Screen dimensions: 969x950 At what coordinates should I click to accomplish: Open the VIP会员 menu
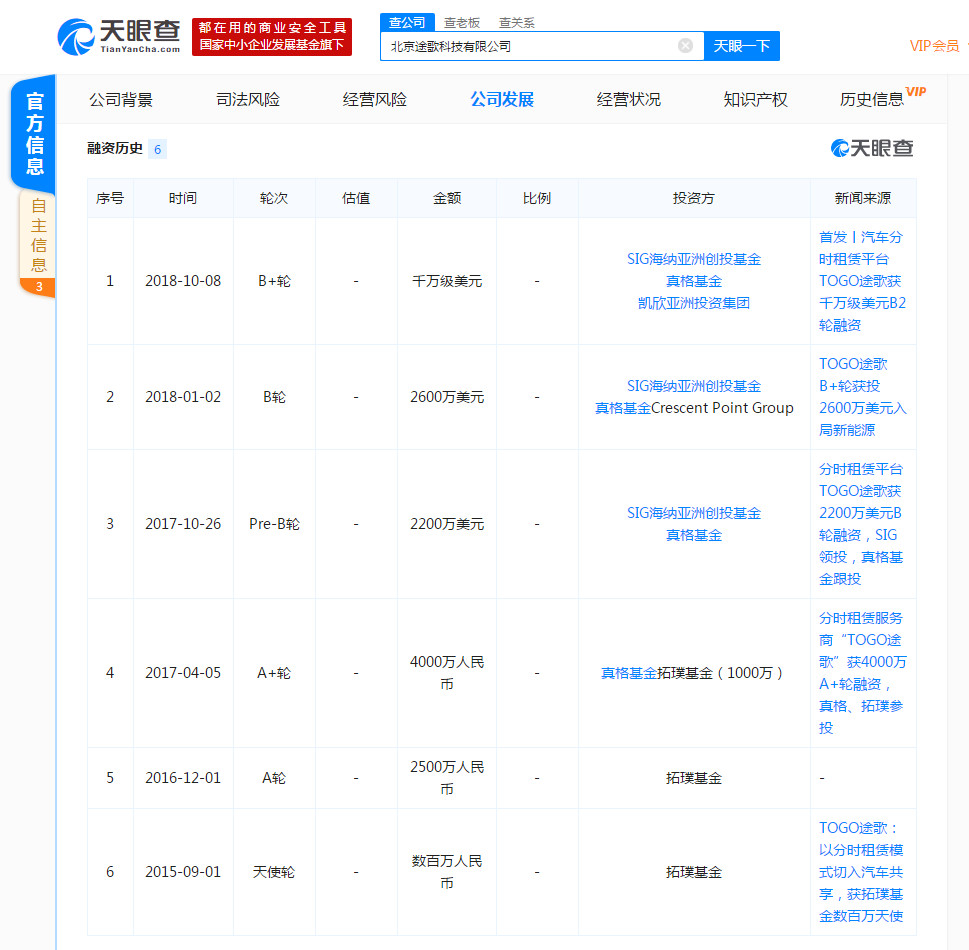(935, 46)
